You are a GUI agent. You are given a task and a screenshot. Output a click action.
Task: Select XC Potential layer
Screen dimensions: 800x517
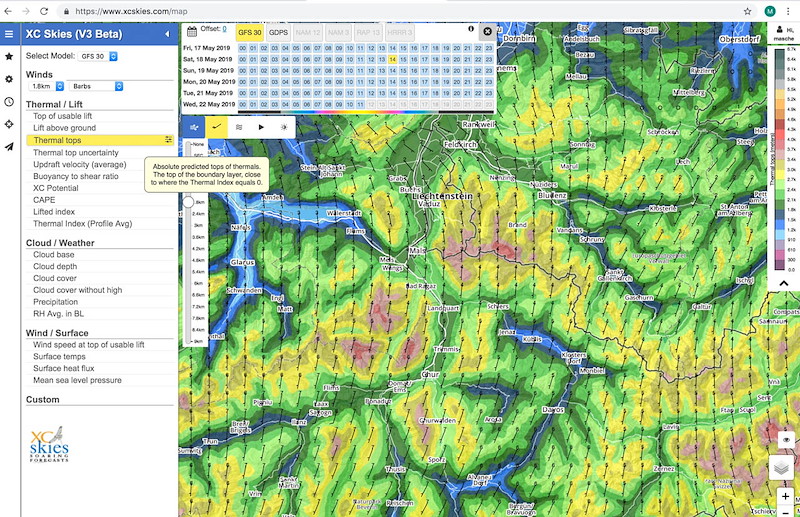(x=56, y=188)
